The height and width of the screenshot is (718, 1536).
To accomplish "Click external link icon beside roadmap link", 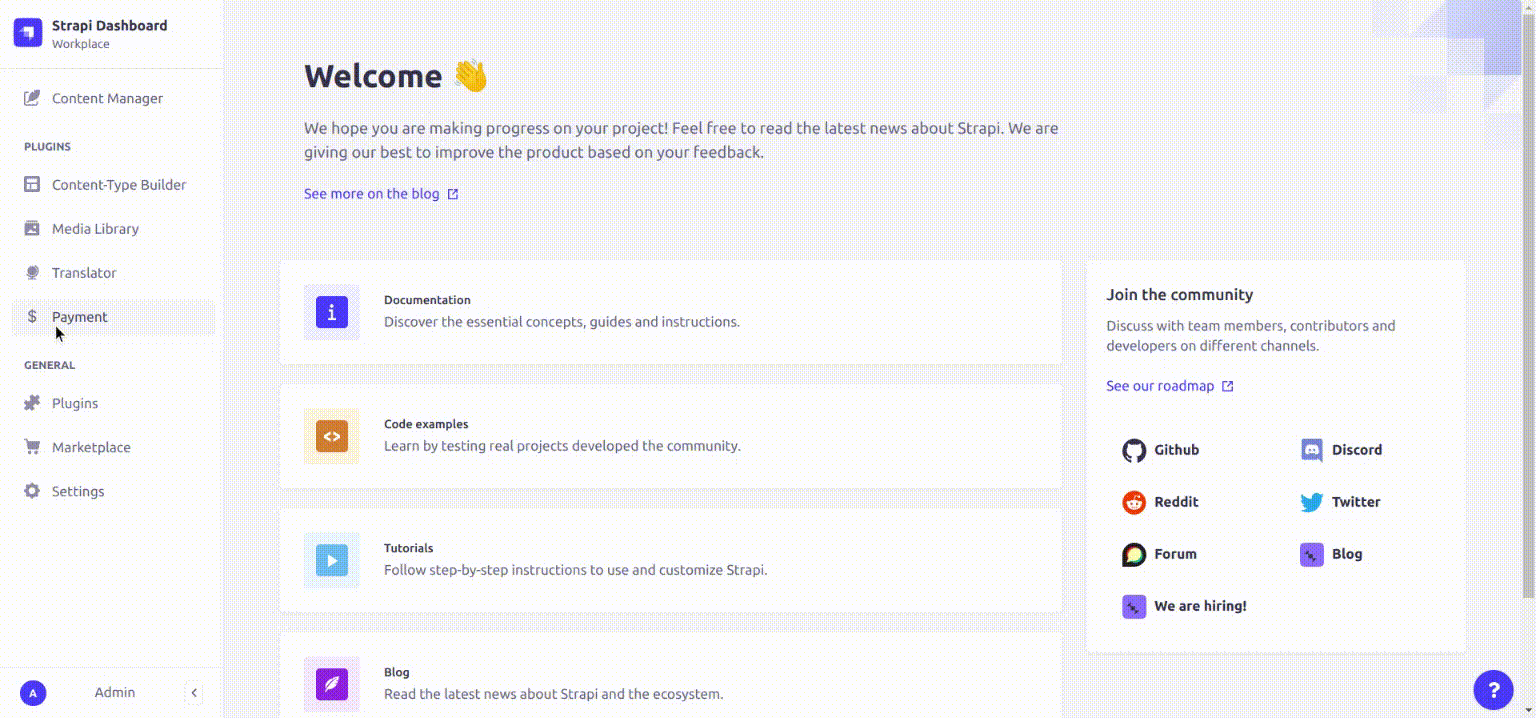I will tap(1228, 386).
